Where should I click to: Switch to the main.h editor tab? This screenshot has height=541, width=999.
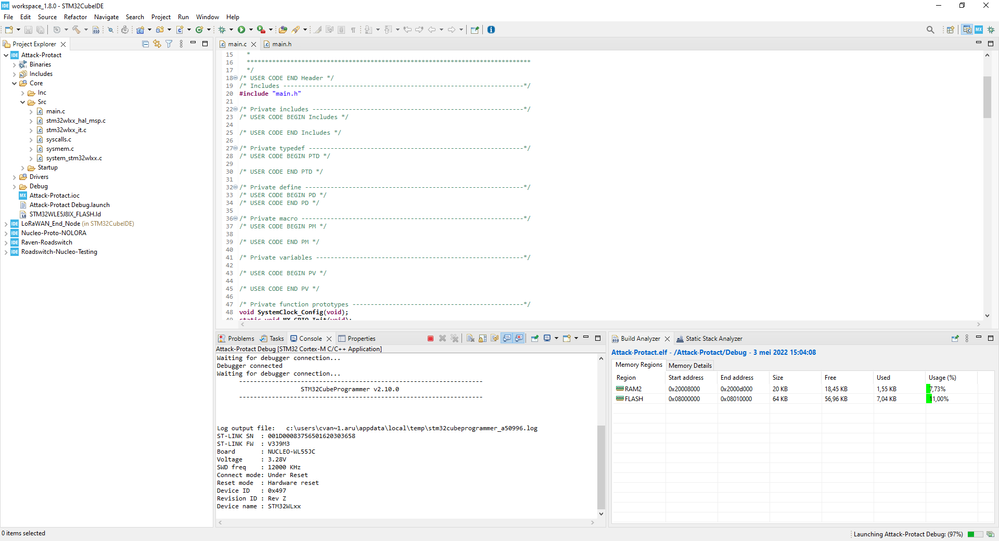(281, 44)
